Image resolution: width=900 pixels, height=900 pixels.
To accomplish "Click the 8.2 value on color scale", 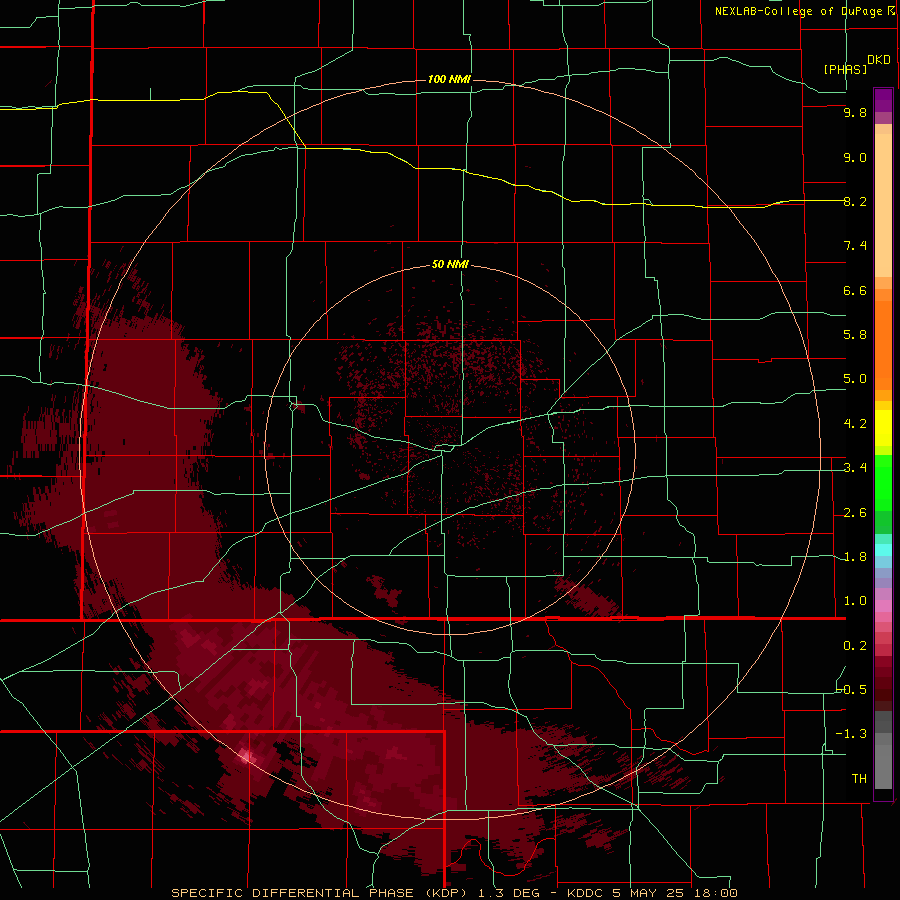I will [x=855, y=201].
